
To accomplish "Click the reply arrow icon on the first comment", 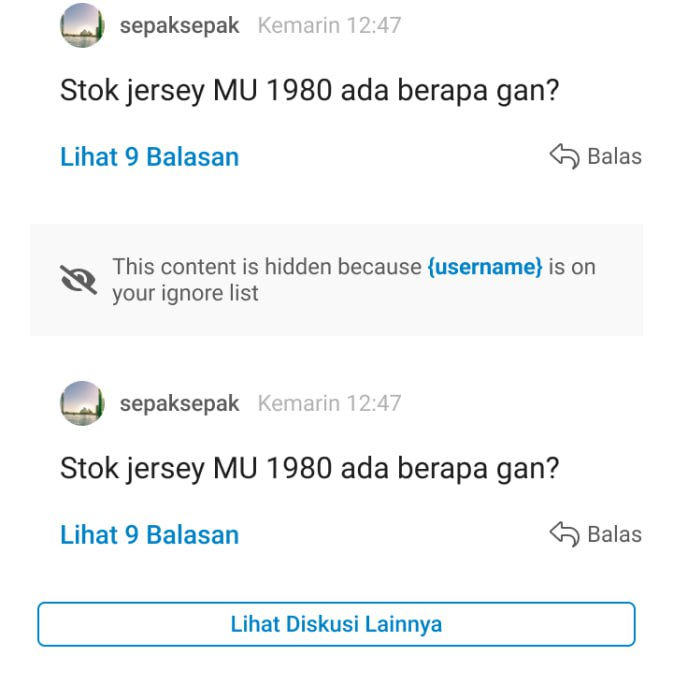I will coord(564,156).
